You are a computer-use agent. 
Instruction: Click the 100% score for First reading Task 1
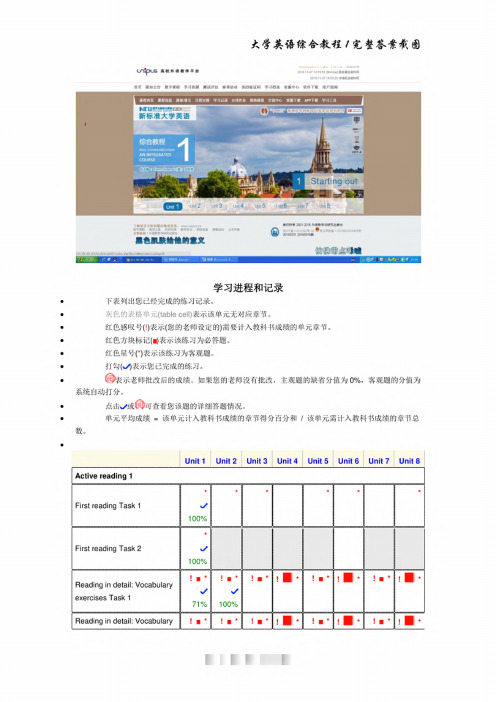(x=197, y=518)
